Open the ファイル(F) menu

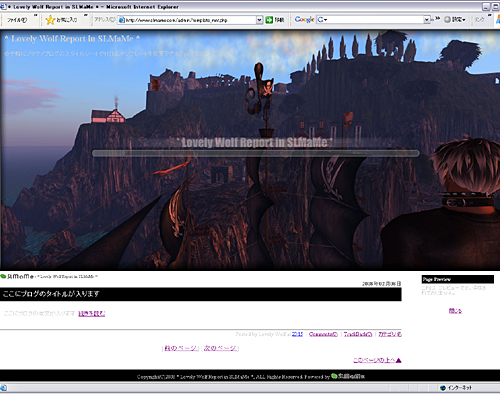[x=17, y=20]
